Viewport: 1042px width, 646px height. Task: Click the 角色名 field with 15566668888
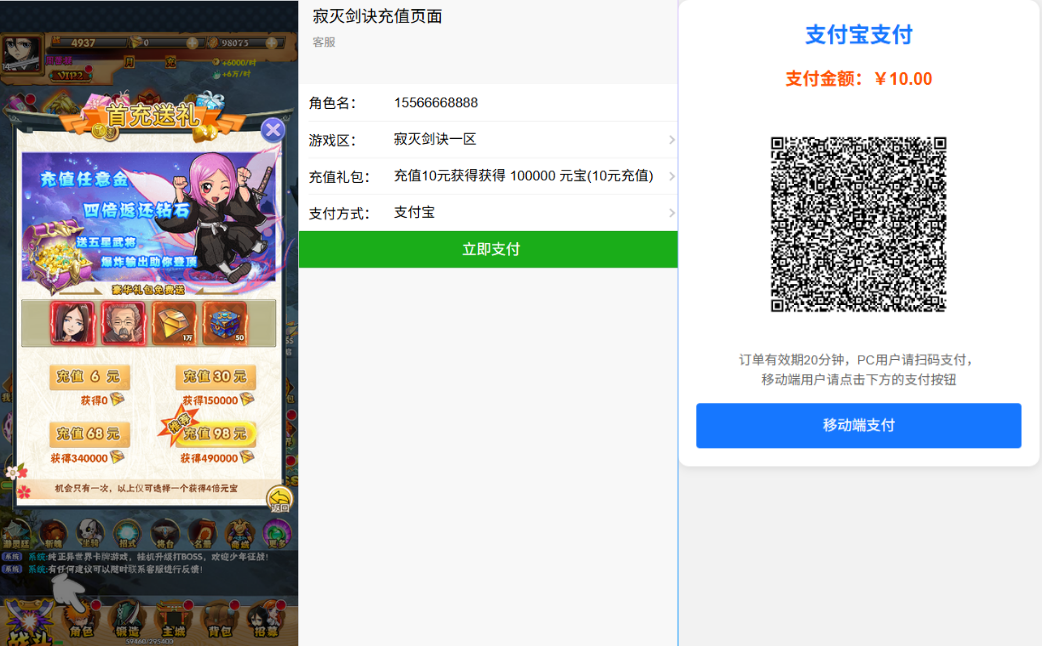pos(488,103)
